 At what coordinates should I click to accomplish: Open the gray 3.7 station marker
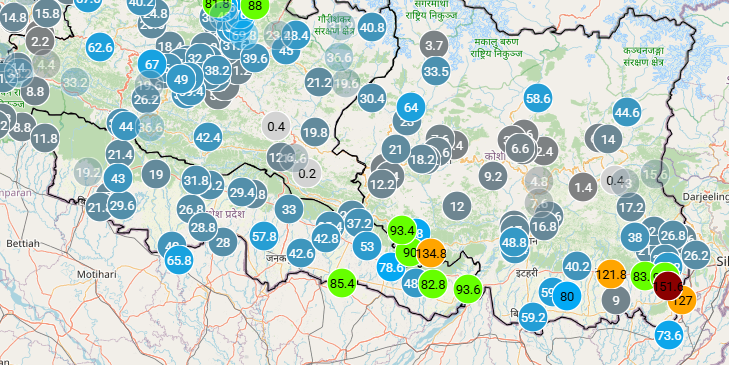pyautogui.click(x=434, y=46)
